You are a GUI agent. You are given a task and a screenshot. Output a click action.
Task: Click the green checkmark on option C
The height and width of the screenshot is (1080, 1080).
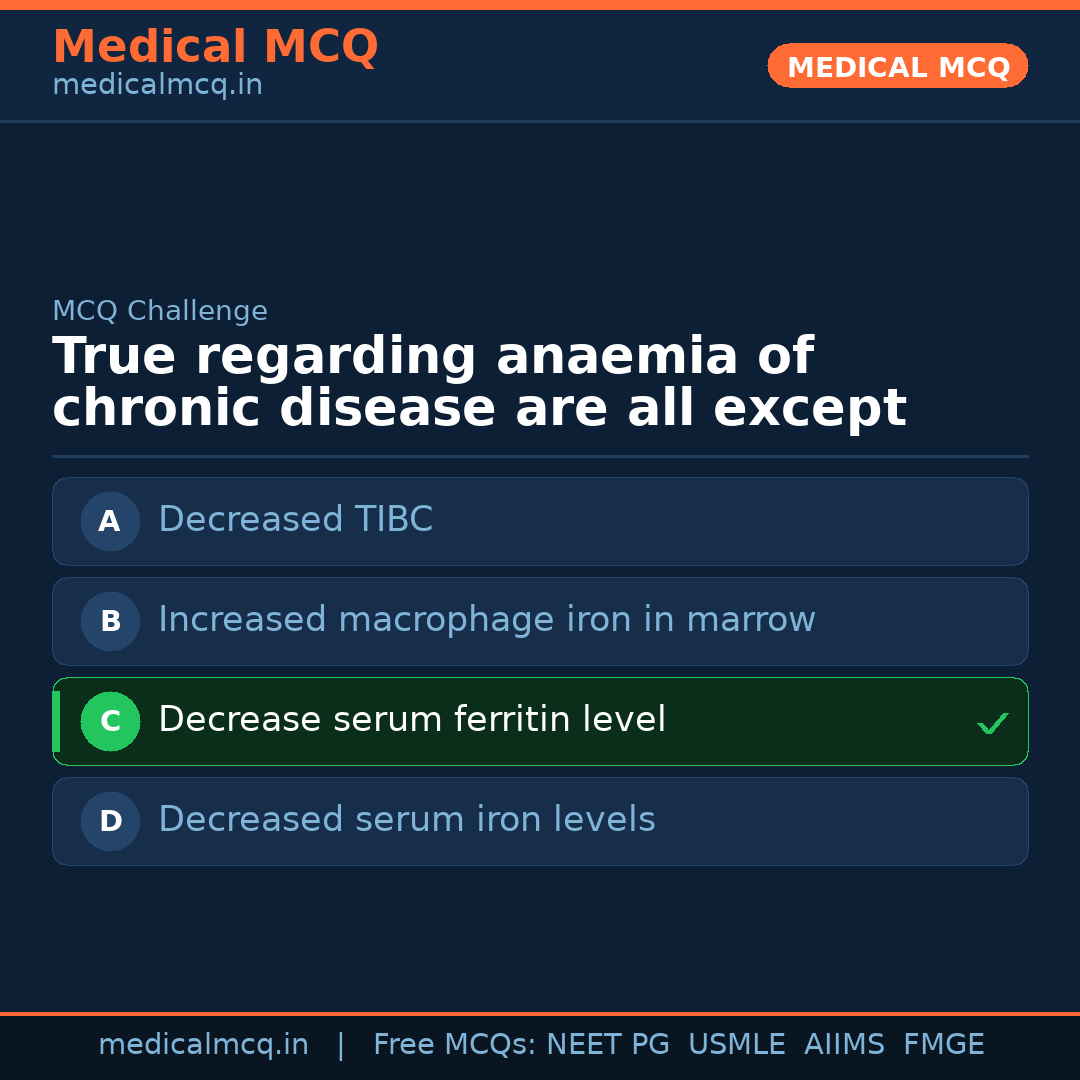pyautogui.click(x=992, y=723)
